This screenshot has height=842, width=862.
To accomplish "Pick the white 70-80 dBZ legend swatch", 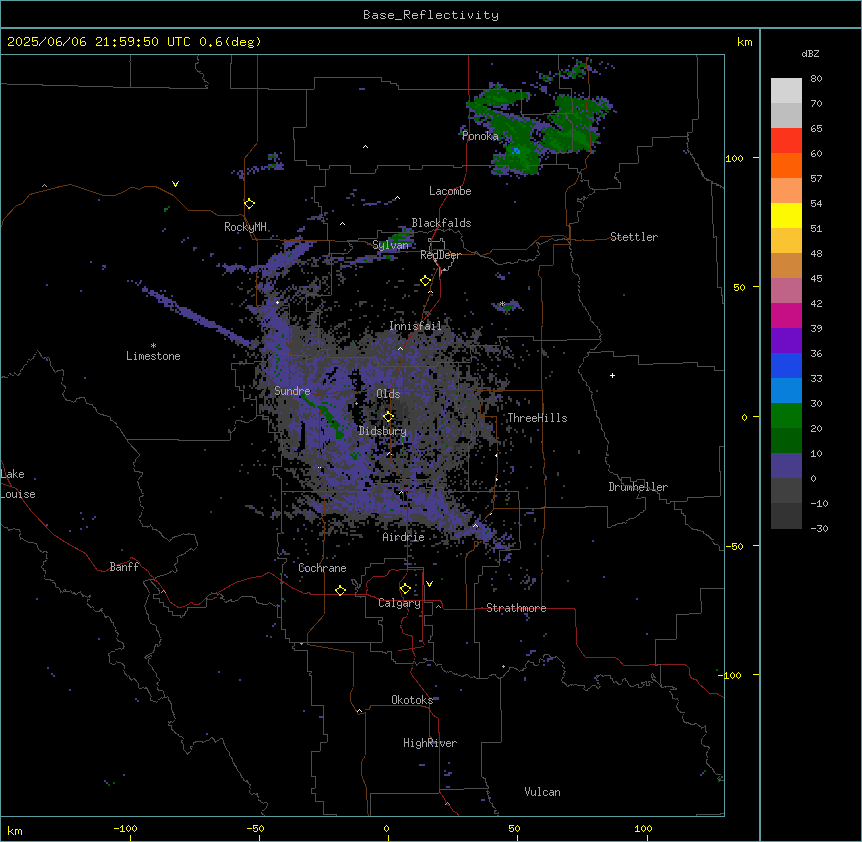I will (x=786, y=91).
